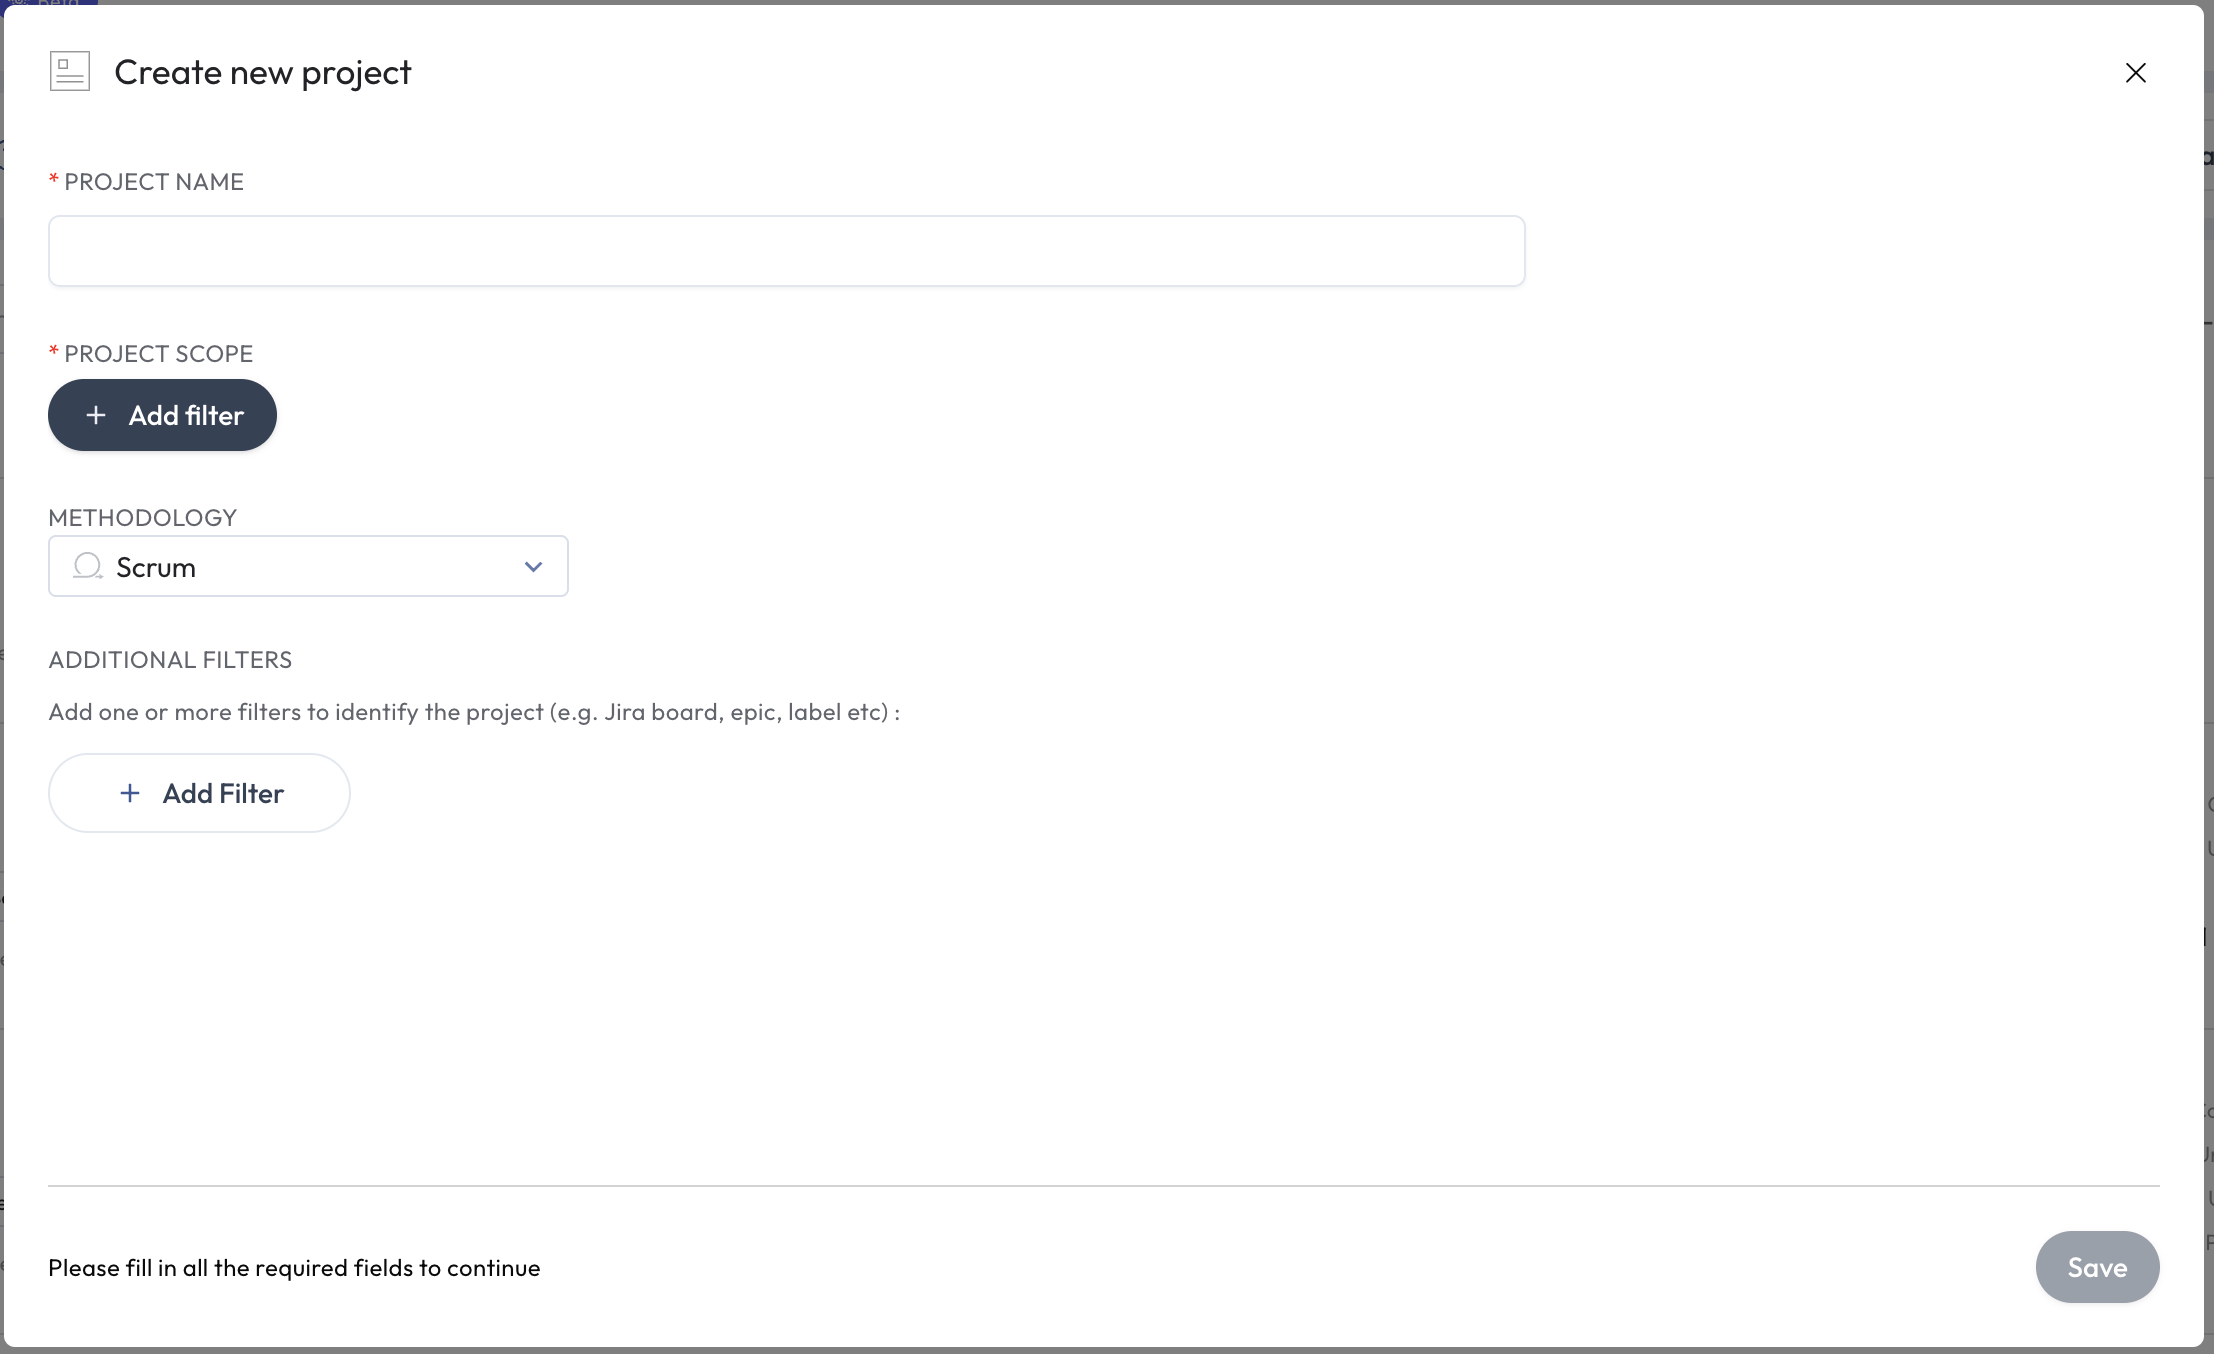The image size is (2214, 1354).
Task: Click the METHODOLOGY label
Action: coord(142,518)
